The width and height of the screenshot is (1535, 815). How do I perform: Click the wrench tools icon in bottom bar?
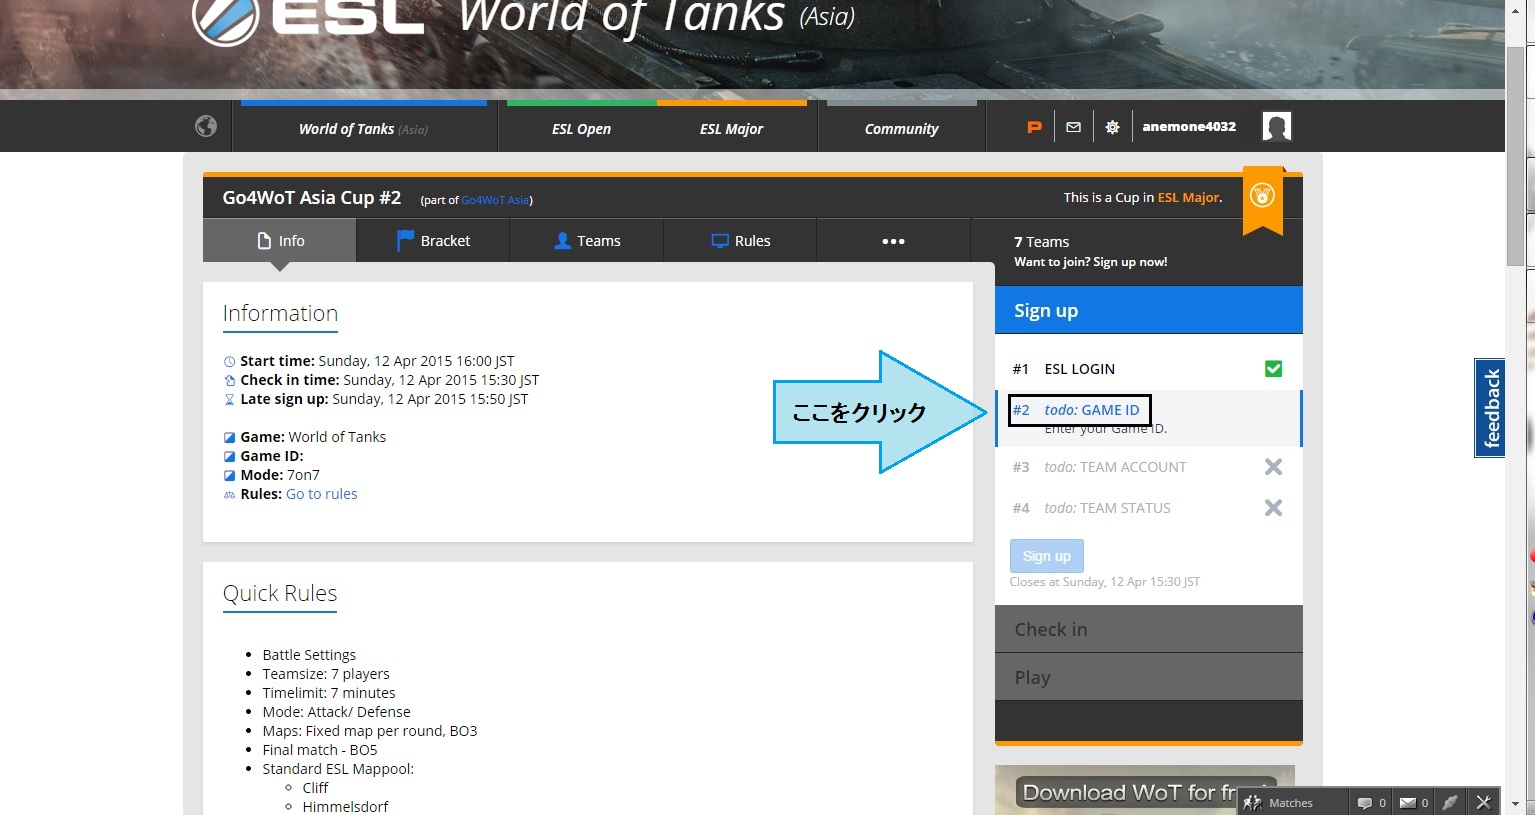point(1484,802)
